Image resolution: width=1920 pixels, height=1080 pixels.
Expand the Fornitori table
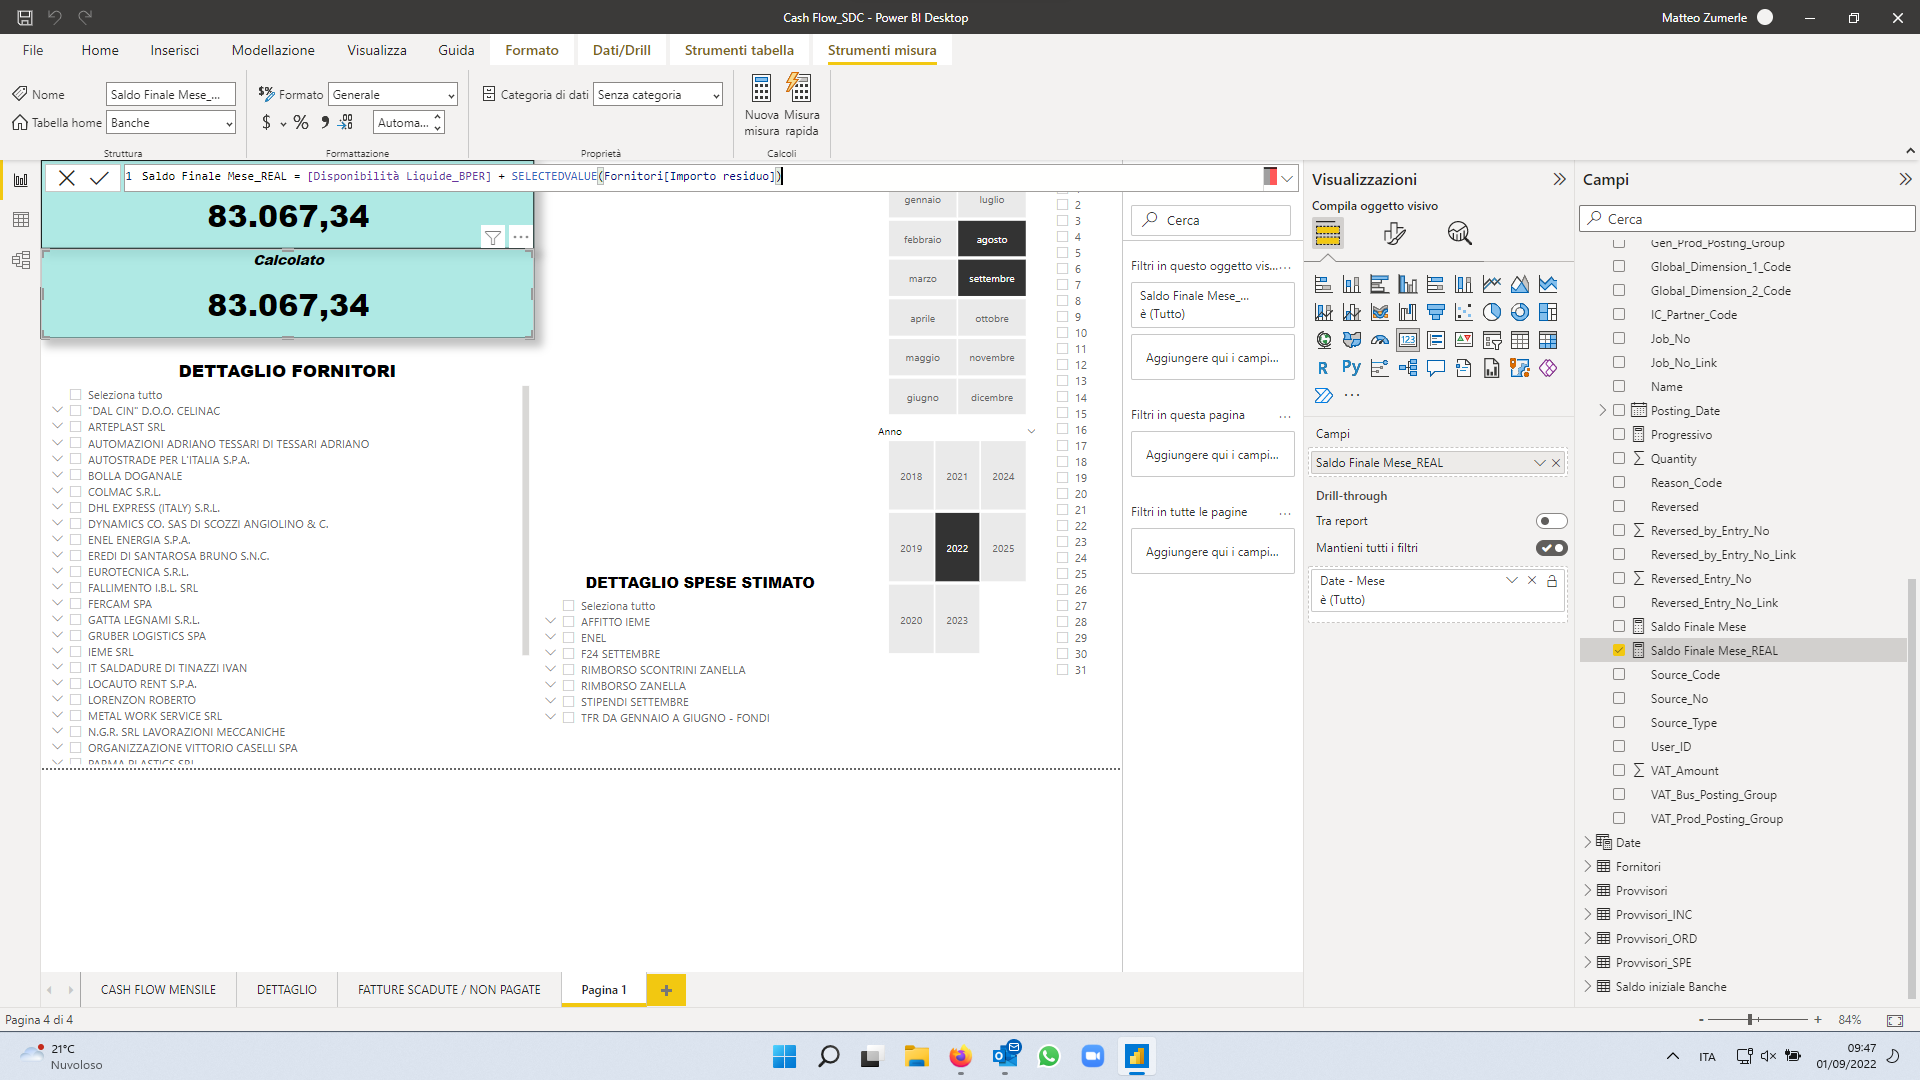tap(1588, 867)
